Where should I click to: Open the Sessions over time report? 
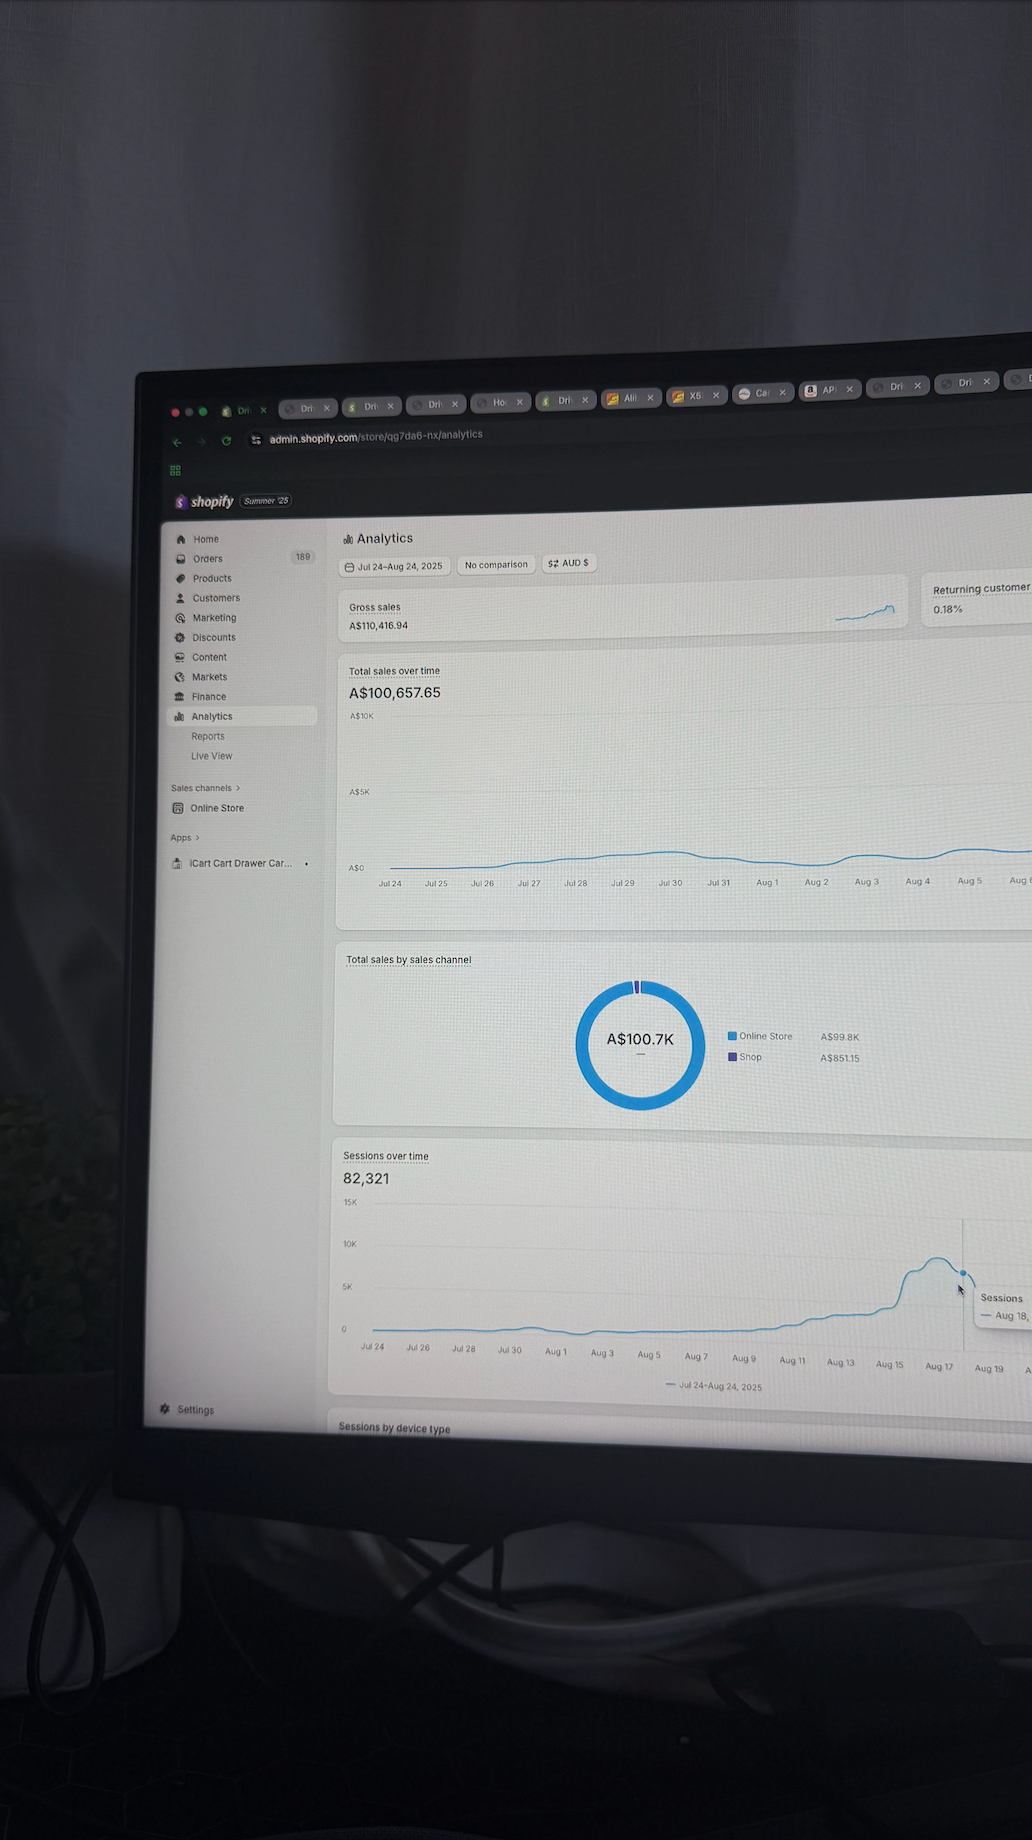click(x=386, y=1156)
